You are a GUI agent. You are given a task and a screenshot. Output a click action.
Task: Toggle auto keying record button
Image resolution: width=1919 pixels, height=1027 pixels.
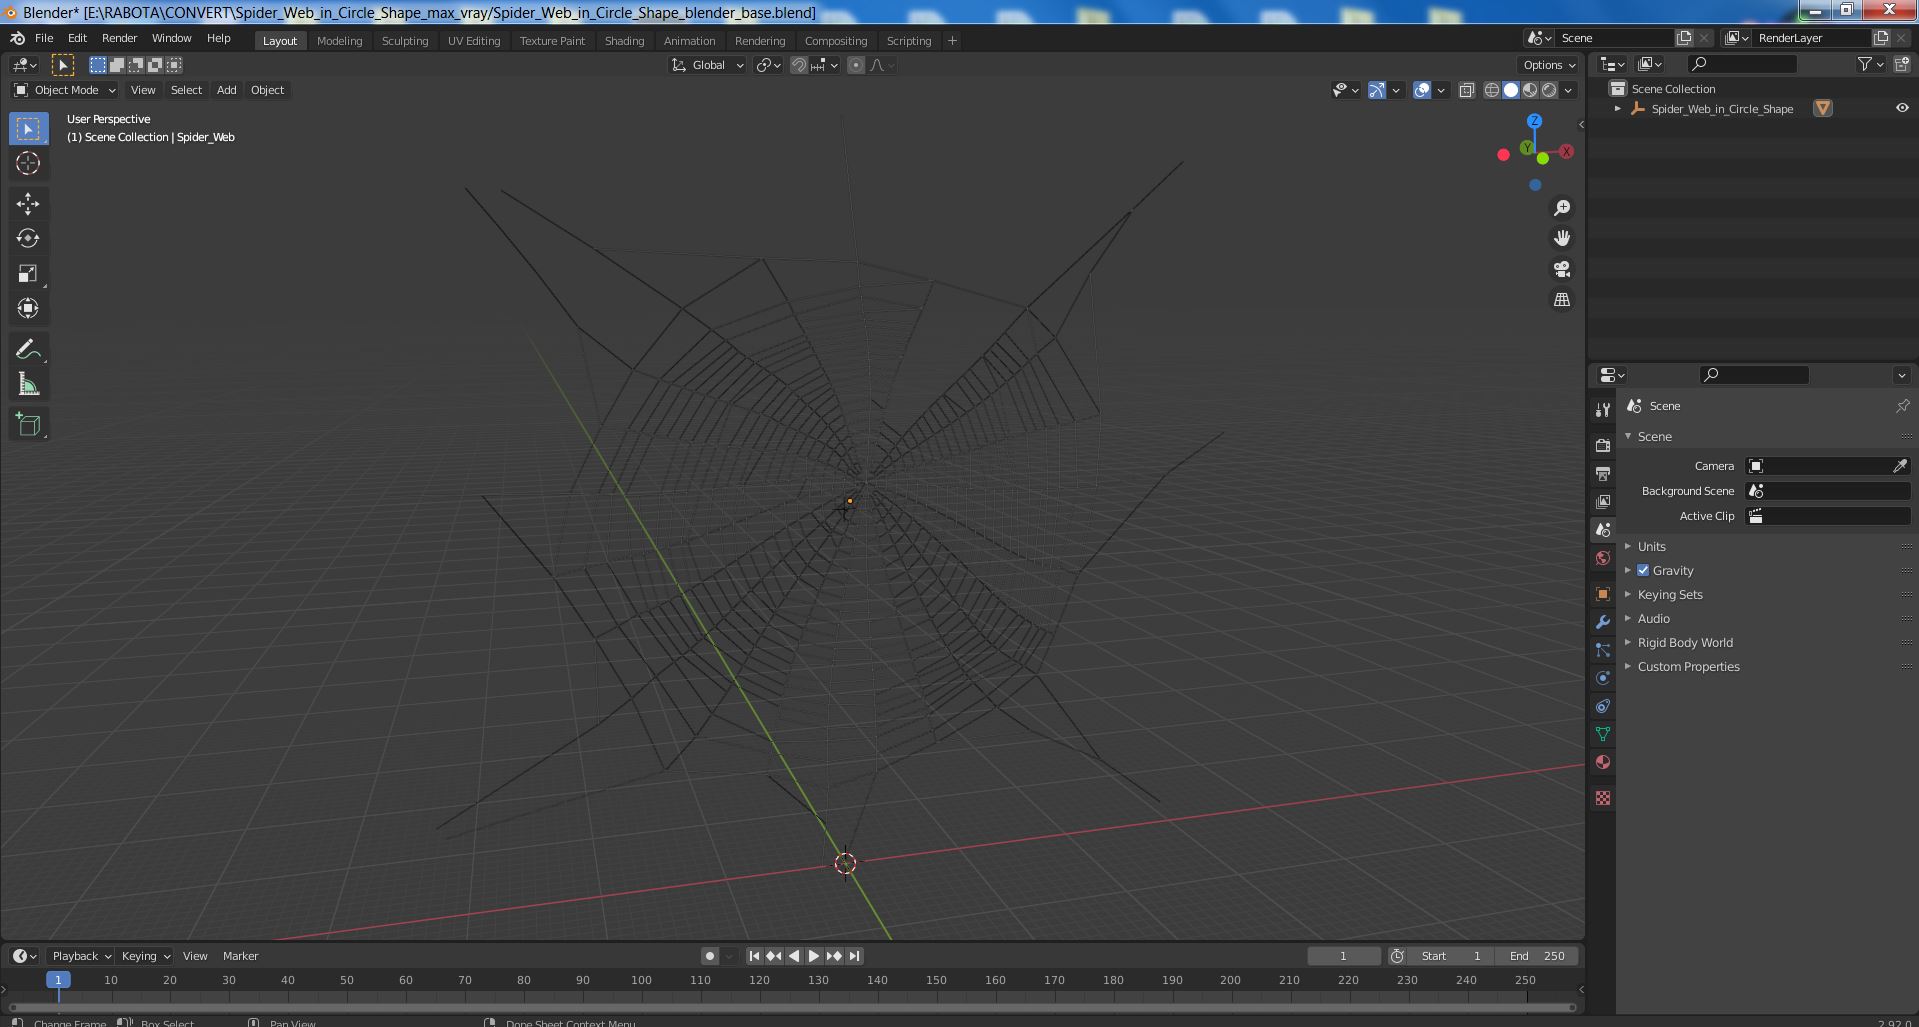click(x=709, y=956)
